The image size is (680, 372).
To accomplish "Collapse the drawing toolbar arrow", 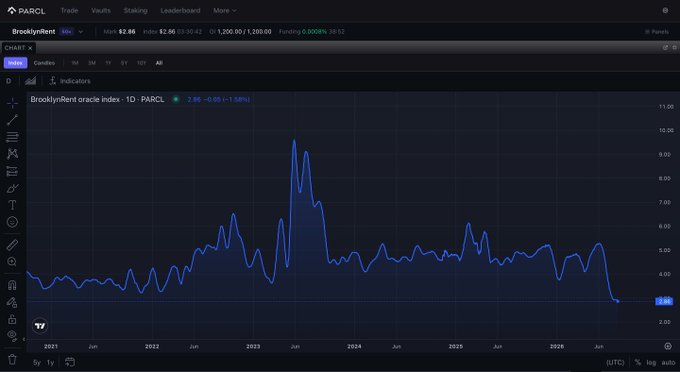I will click(x=24, y=339).
